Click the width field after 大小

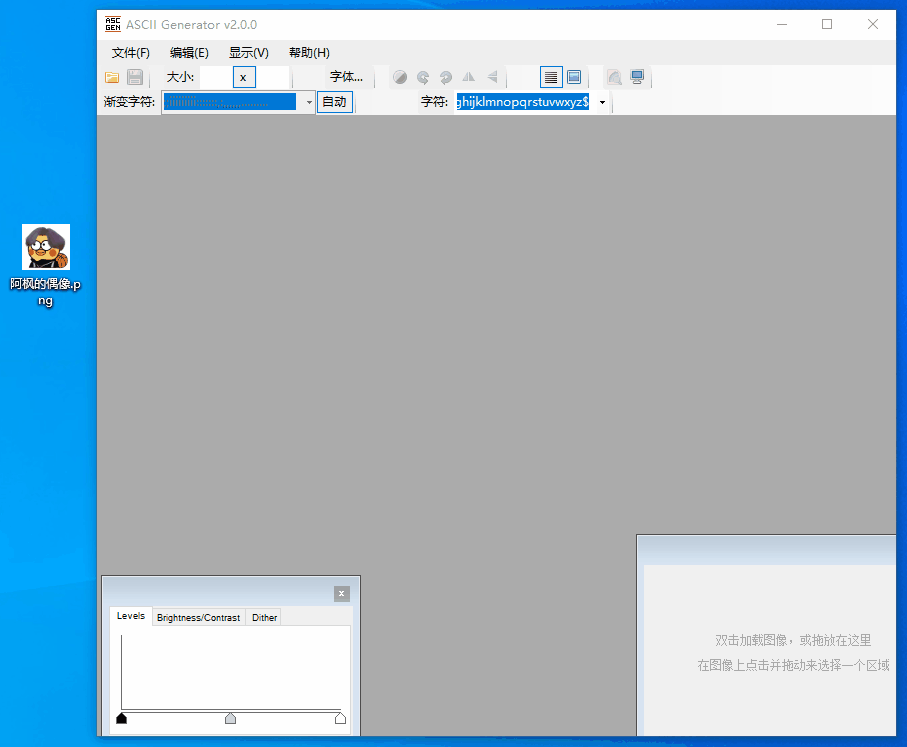(x=216, y=77)
